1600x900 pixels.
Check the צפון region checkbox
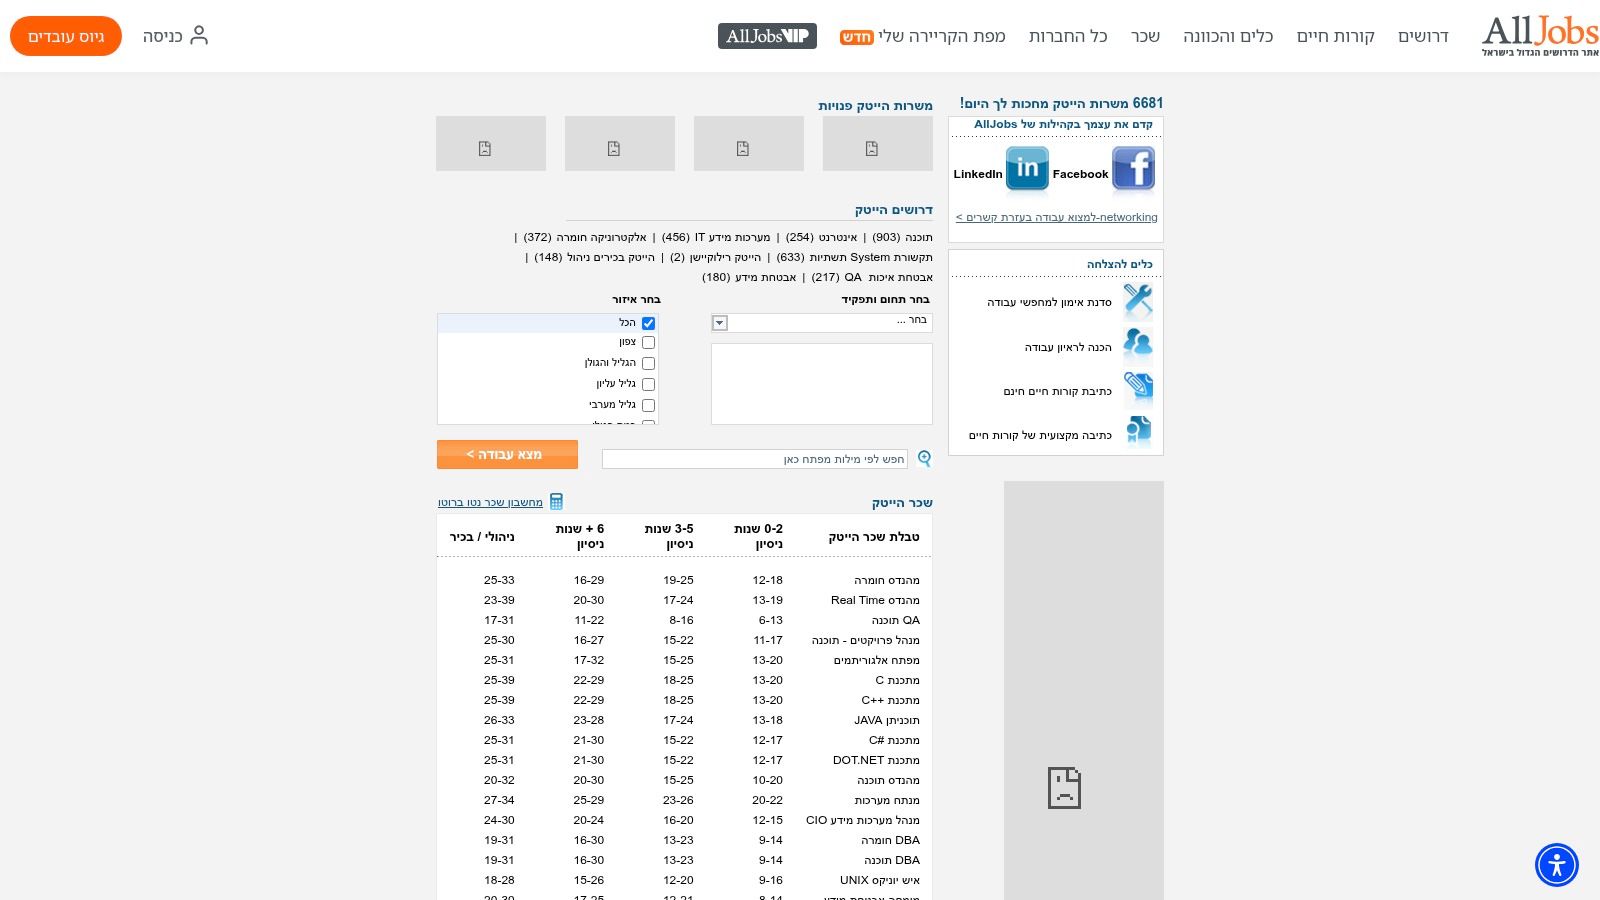click(x=648, y=342)
